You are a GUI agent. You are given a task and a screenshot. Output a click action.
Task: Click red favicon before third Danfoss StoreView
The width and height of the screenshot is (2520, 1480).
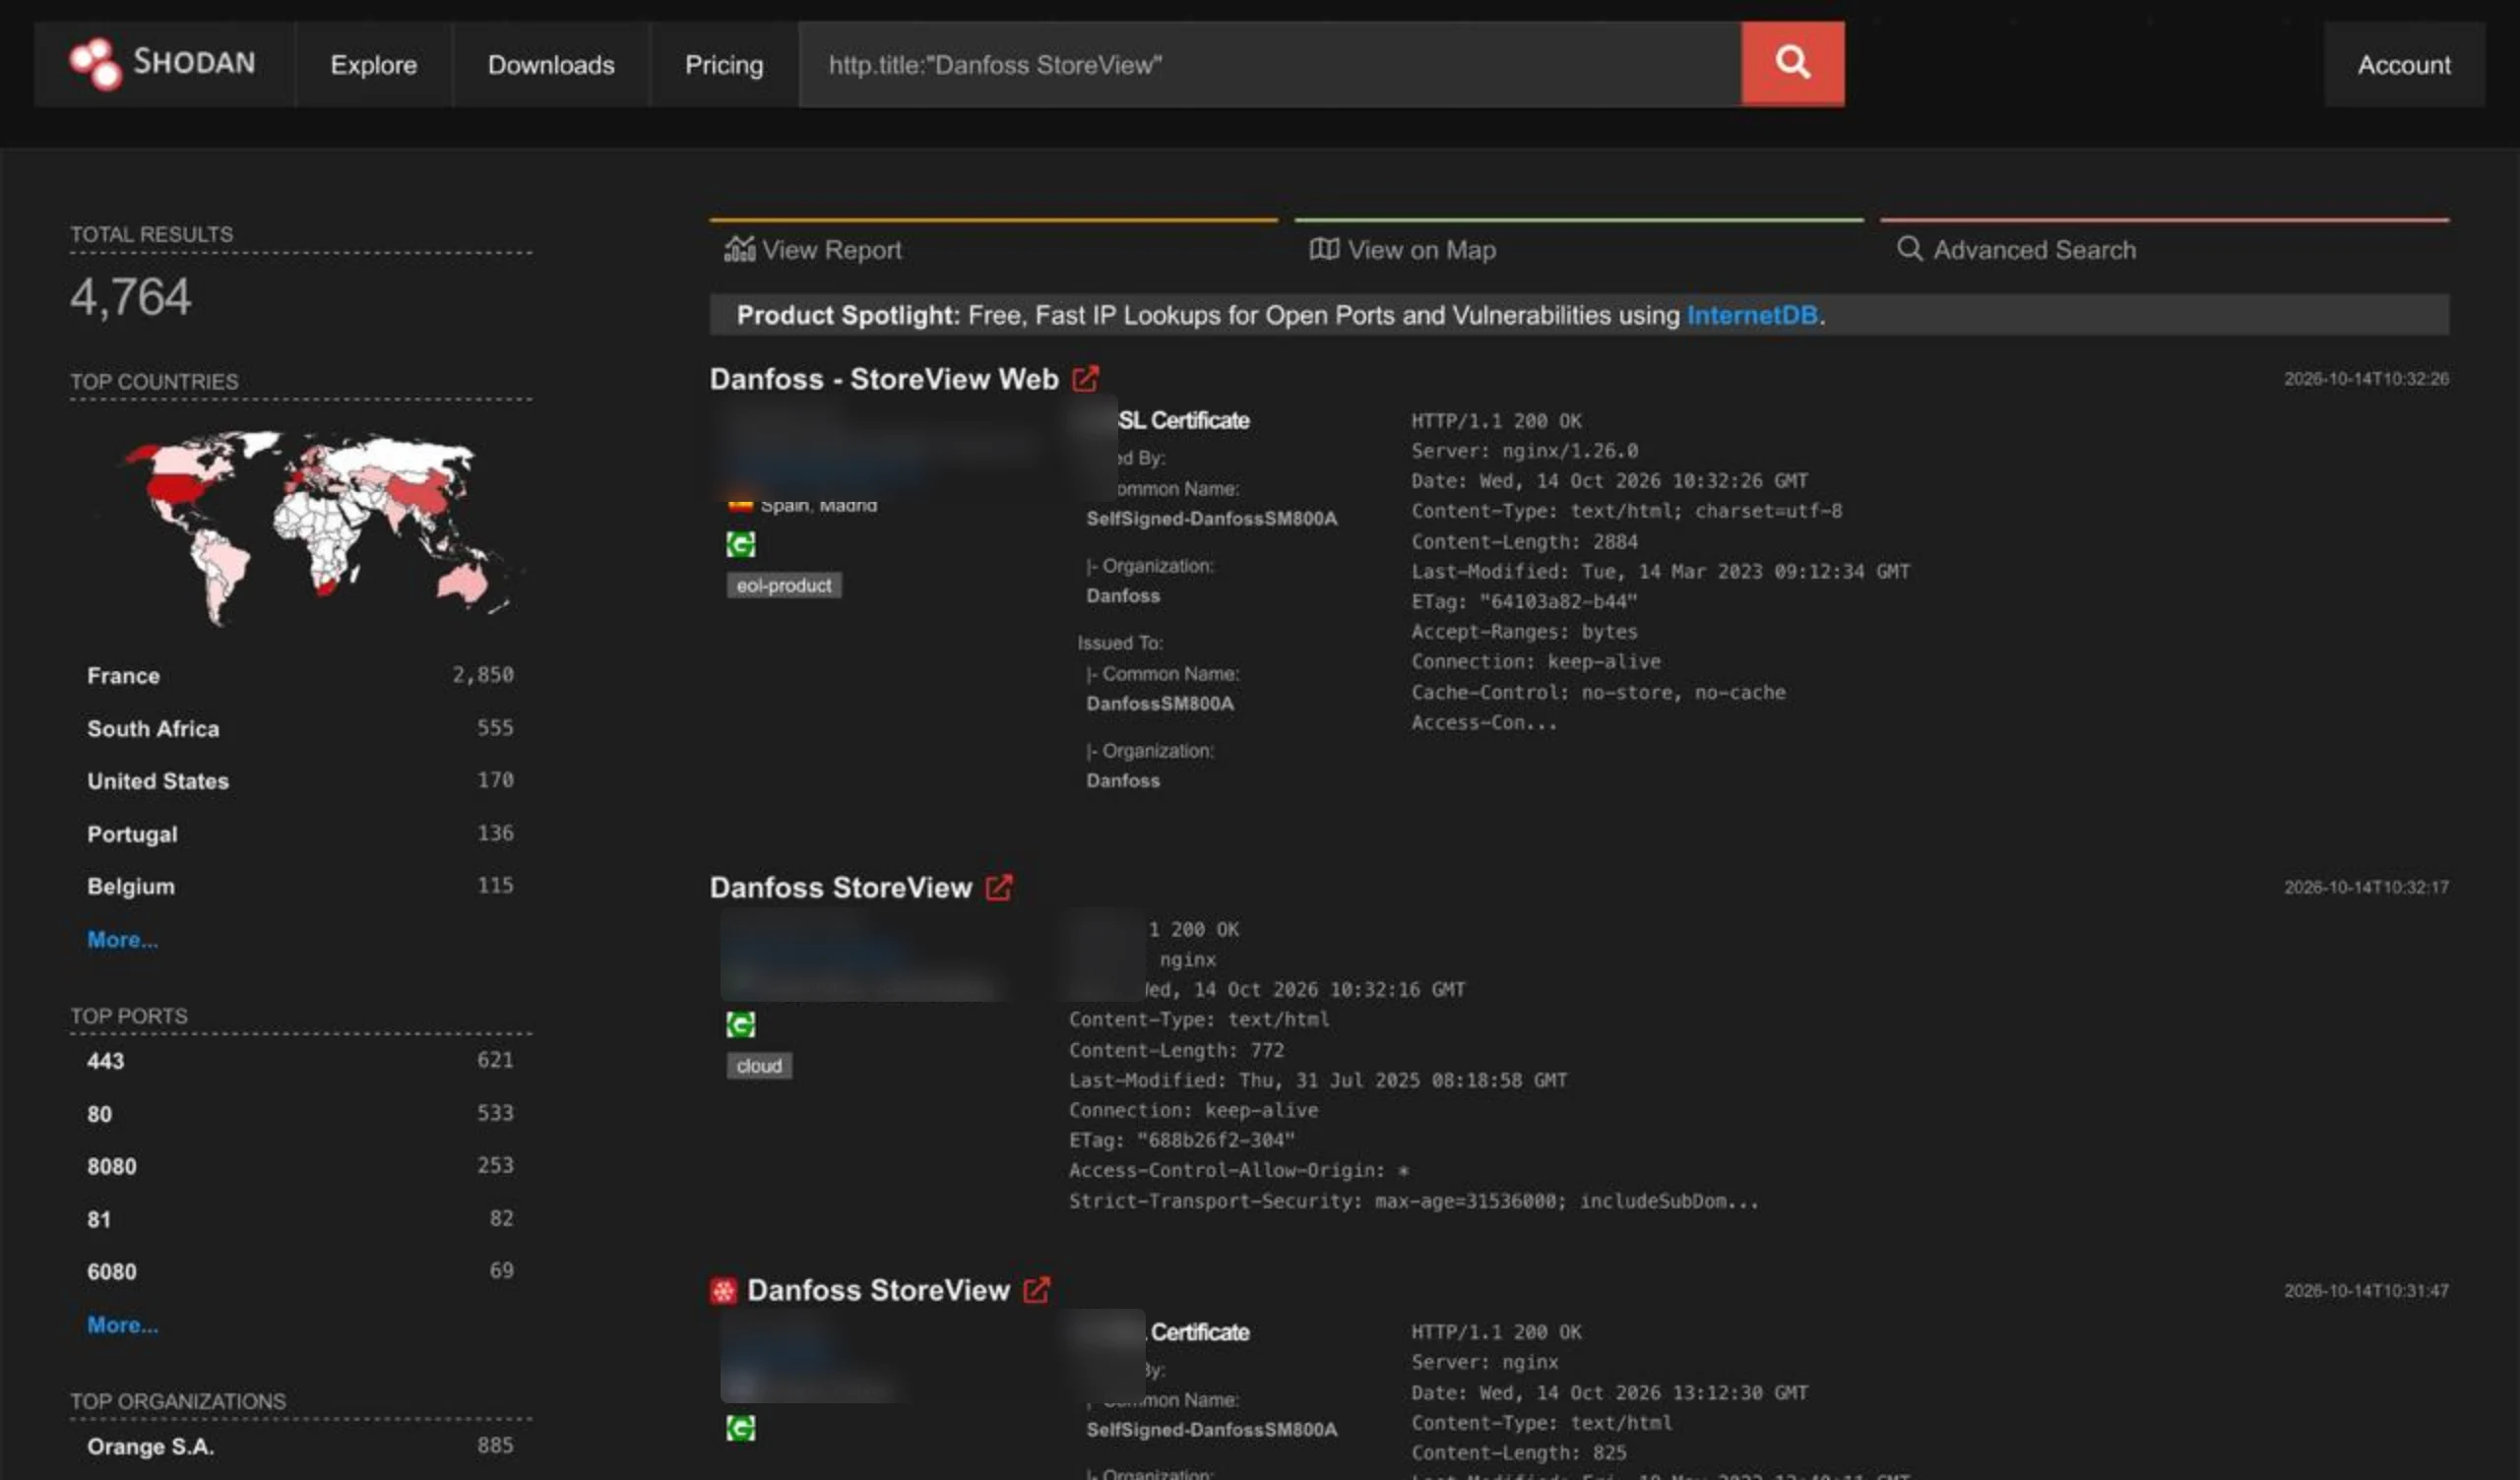coord(723,1291)
